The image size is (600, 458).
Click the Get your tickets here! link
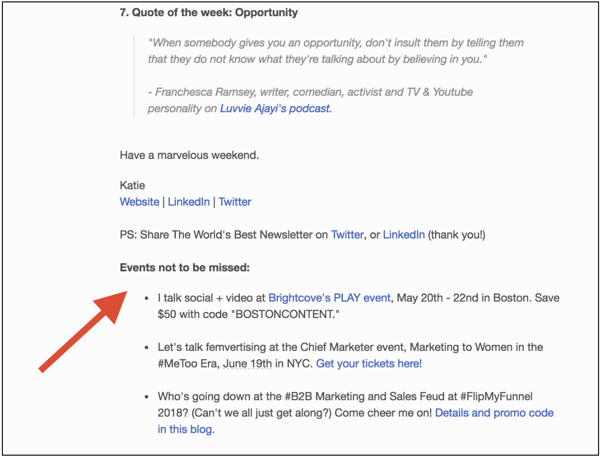[x=369, y=363]
